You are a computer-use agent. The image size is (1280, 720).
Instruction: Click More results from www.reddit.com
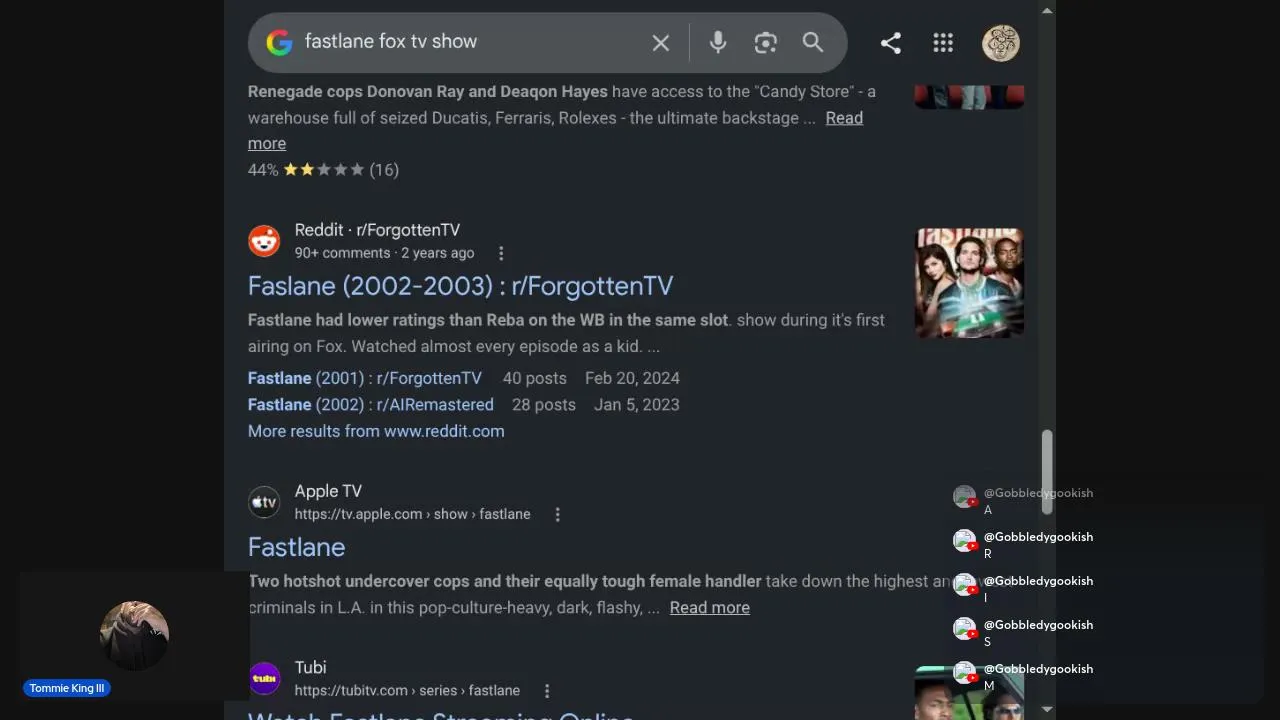tap(376, 431)
